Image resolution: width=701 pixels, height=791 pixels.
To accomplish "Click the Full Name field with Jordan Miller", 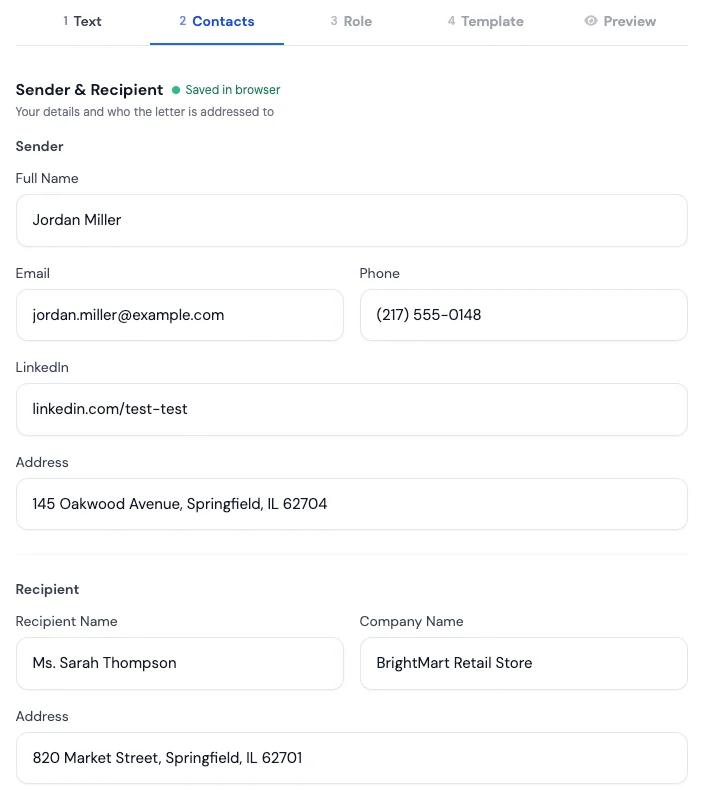I will pyautogui.click(x=352, y=220).
